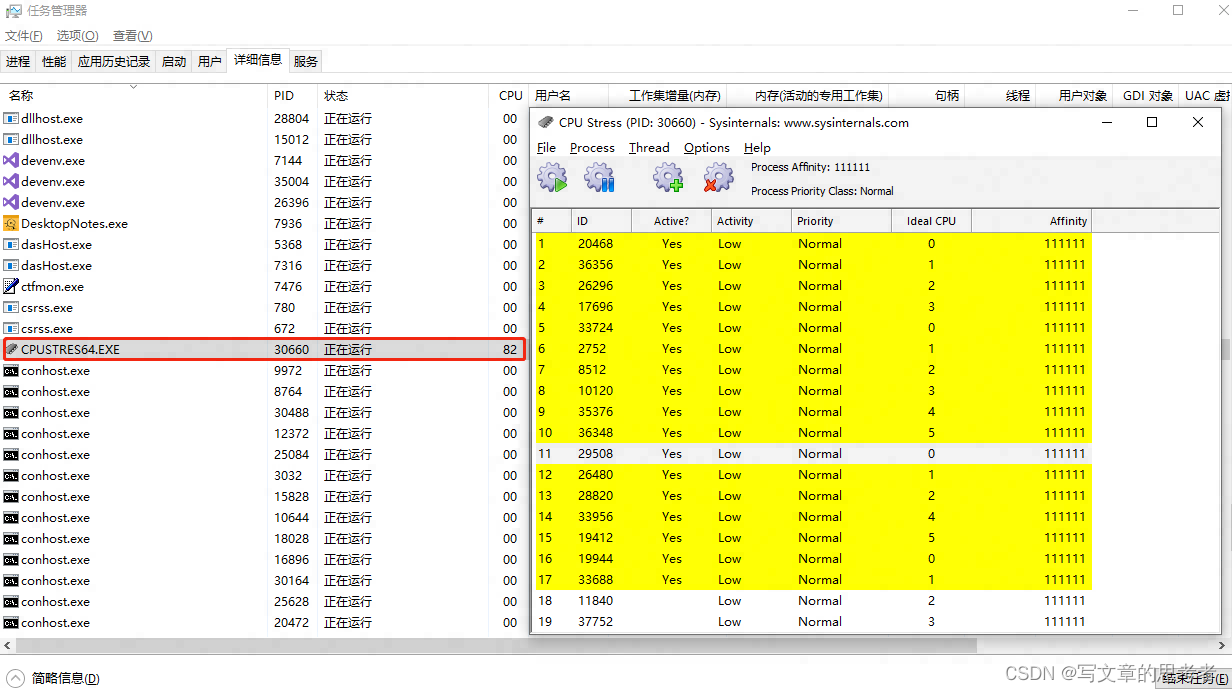Sort threads by Active? column header
Screen dimensions: 1232x692
pyautogui.click(x=671, y=221)
